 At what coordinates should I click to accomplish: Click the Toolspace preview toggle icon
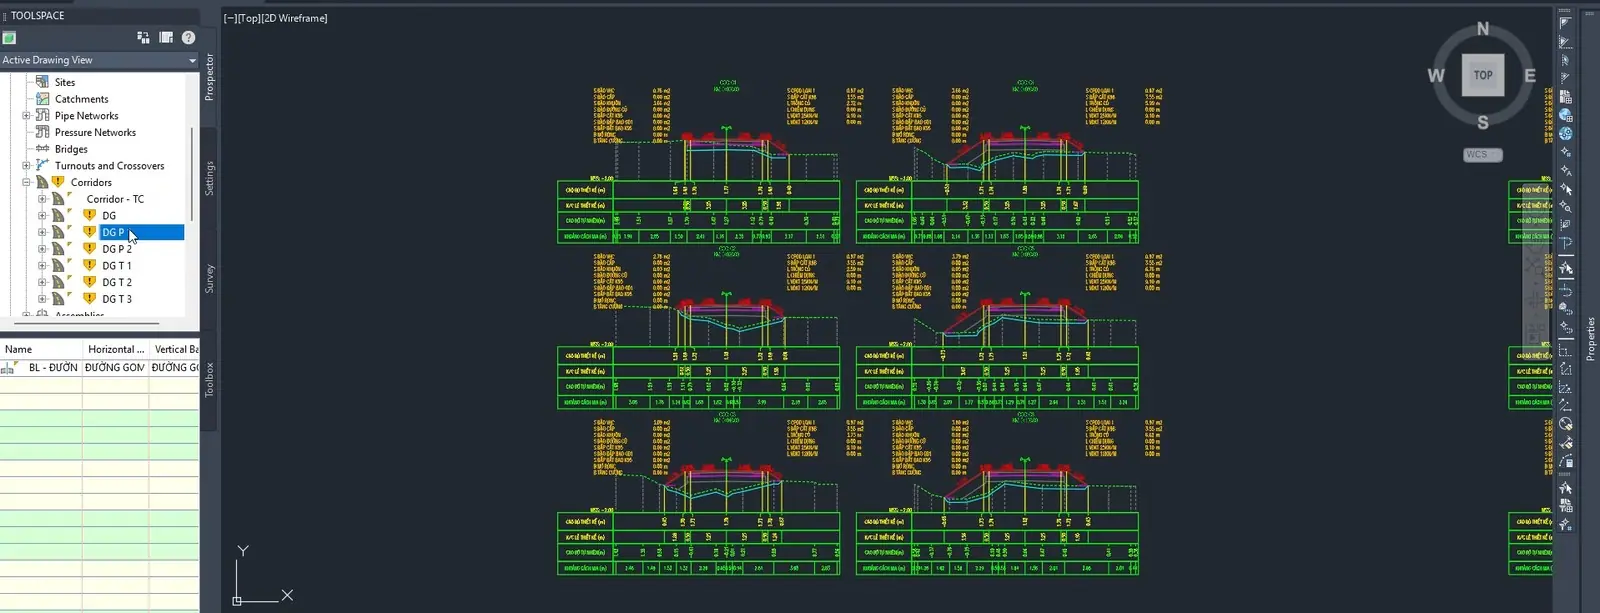pyautogui.click(x=166, y=38)
